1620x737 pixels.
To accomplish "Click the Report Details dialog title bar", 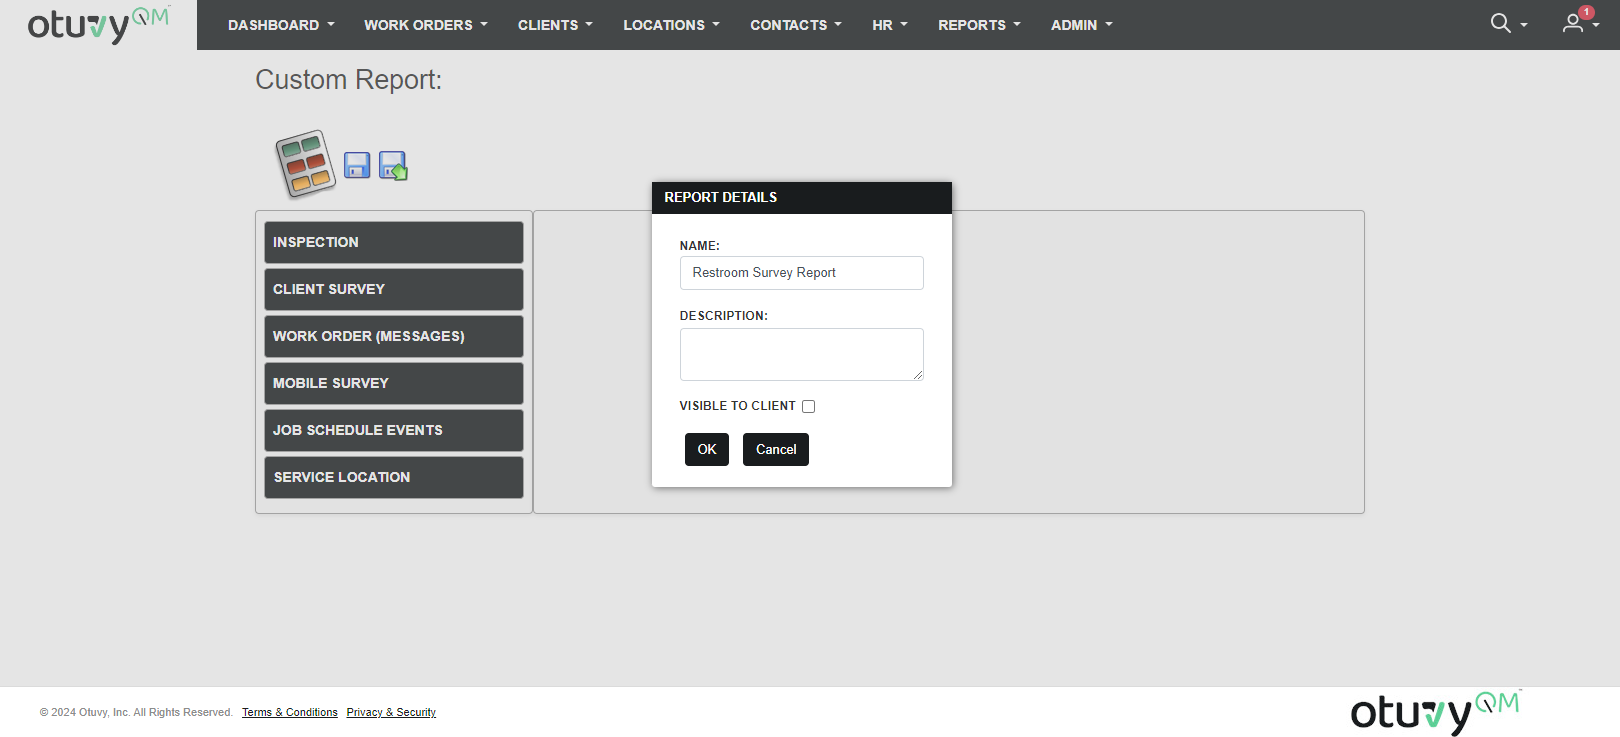I will [x=802, y=197].
